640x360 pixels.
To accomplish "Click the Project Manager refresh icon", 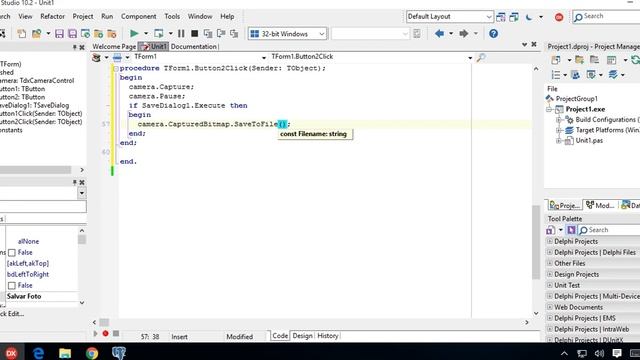I will [635, 60].
